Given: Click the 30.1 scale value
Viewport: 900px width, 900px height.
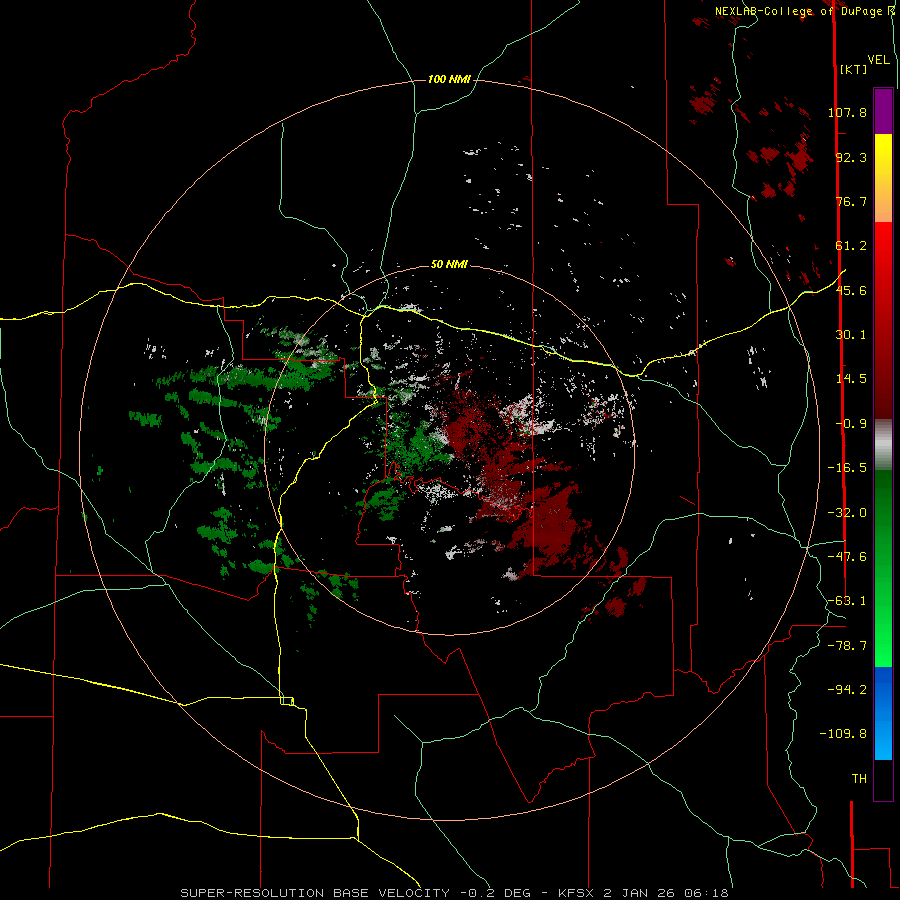Looking at the screenshot, I should tap(851, 335).
